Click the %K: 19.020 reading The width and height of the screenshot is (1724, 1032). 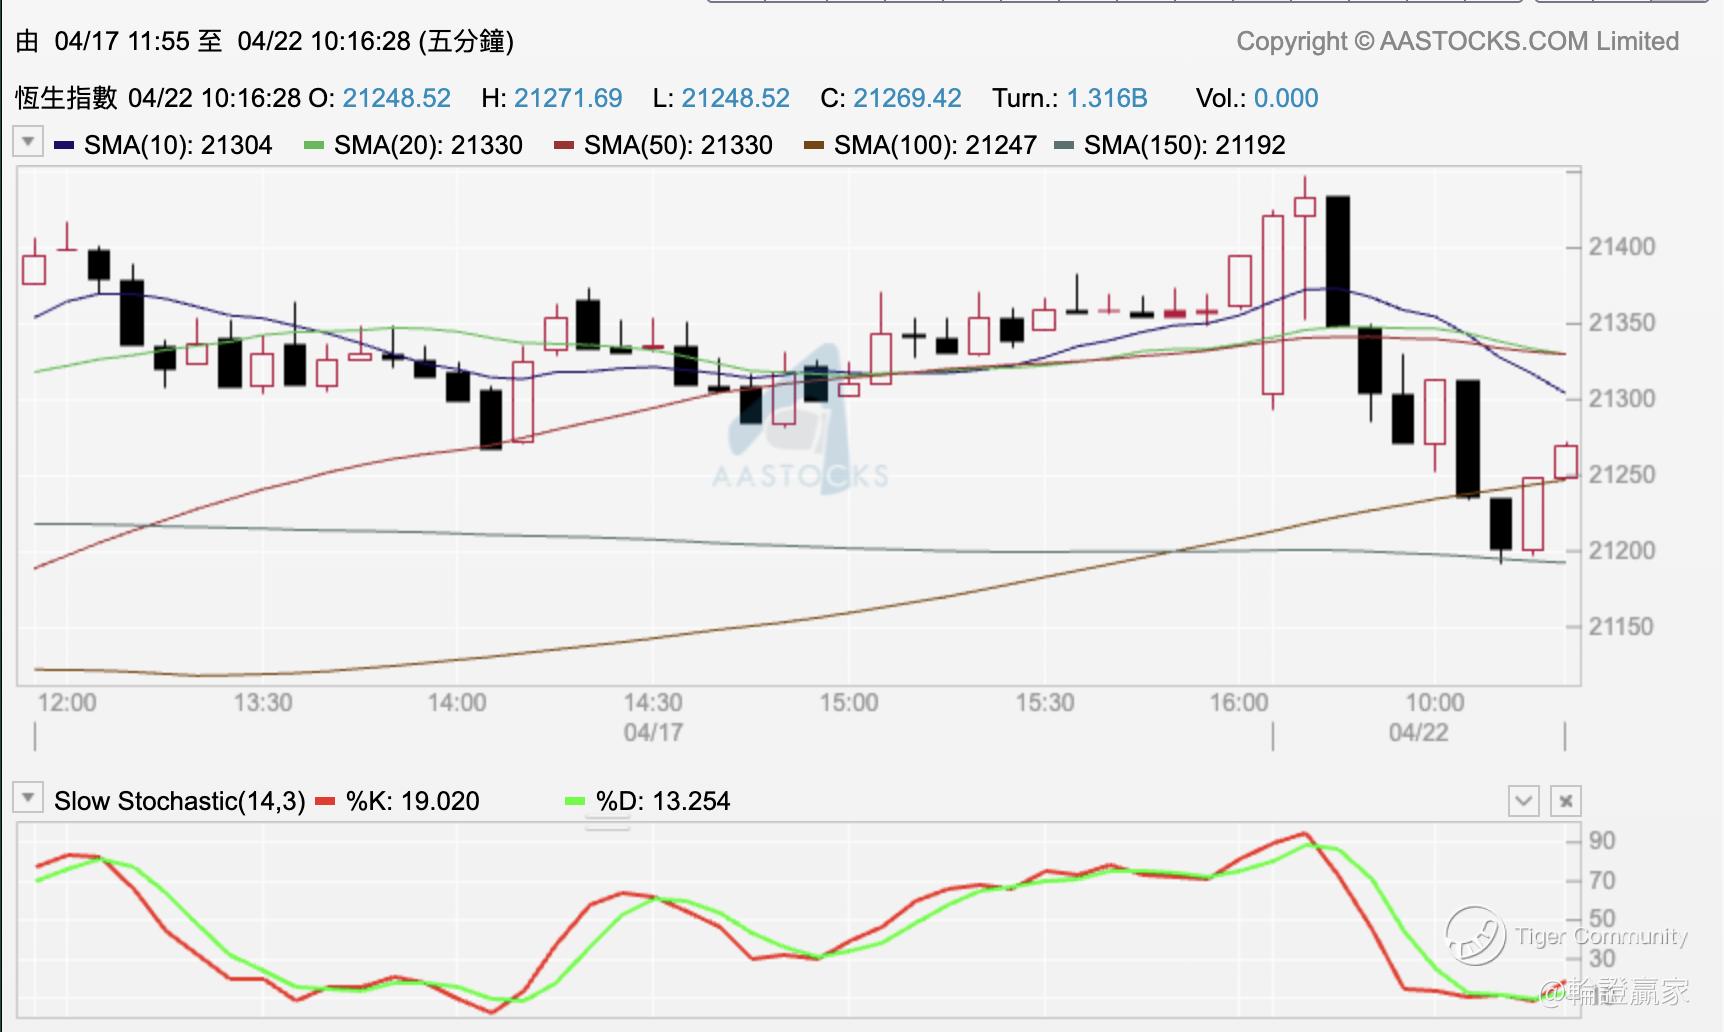click(x=413, y=801)
